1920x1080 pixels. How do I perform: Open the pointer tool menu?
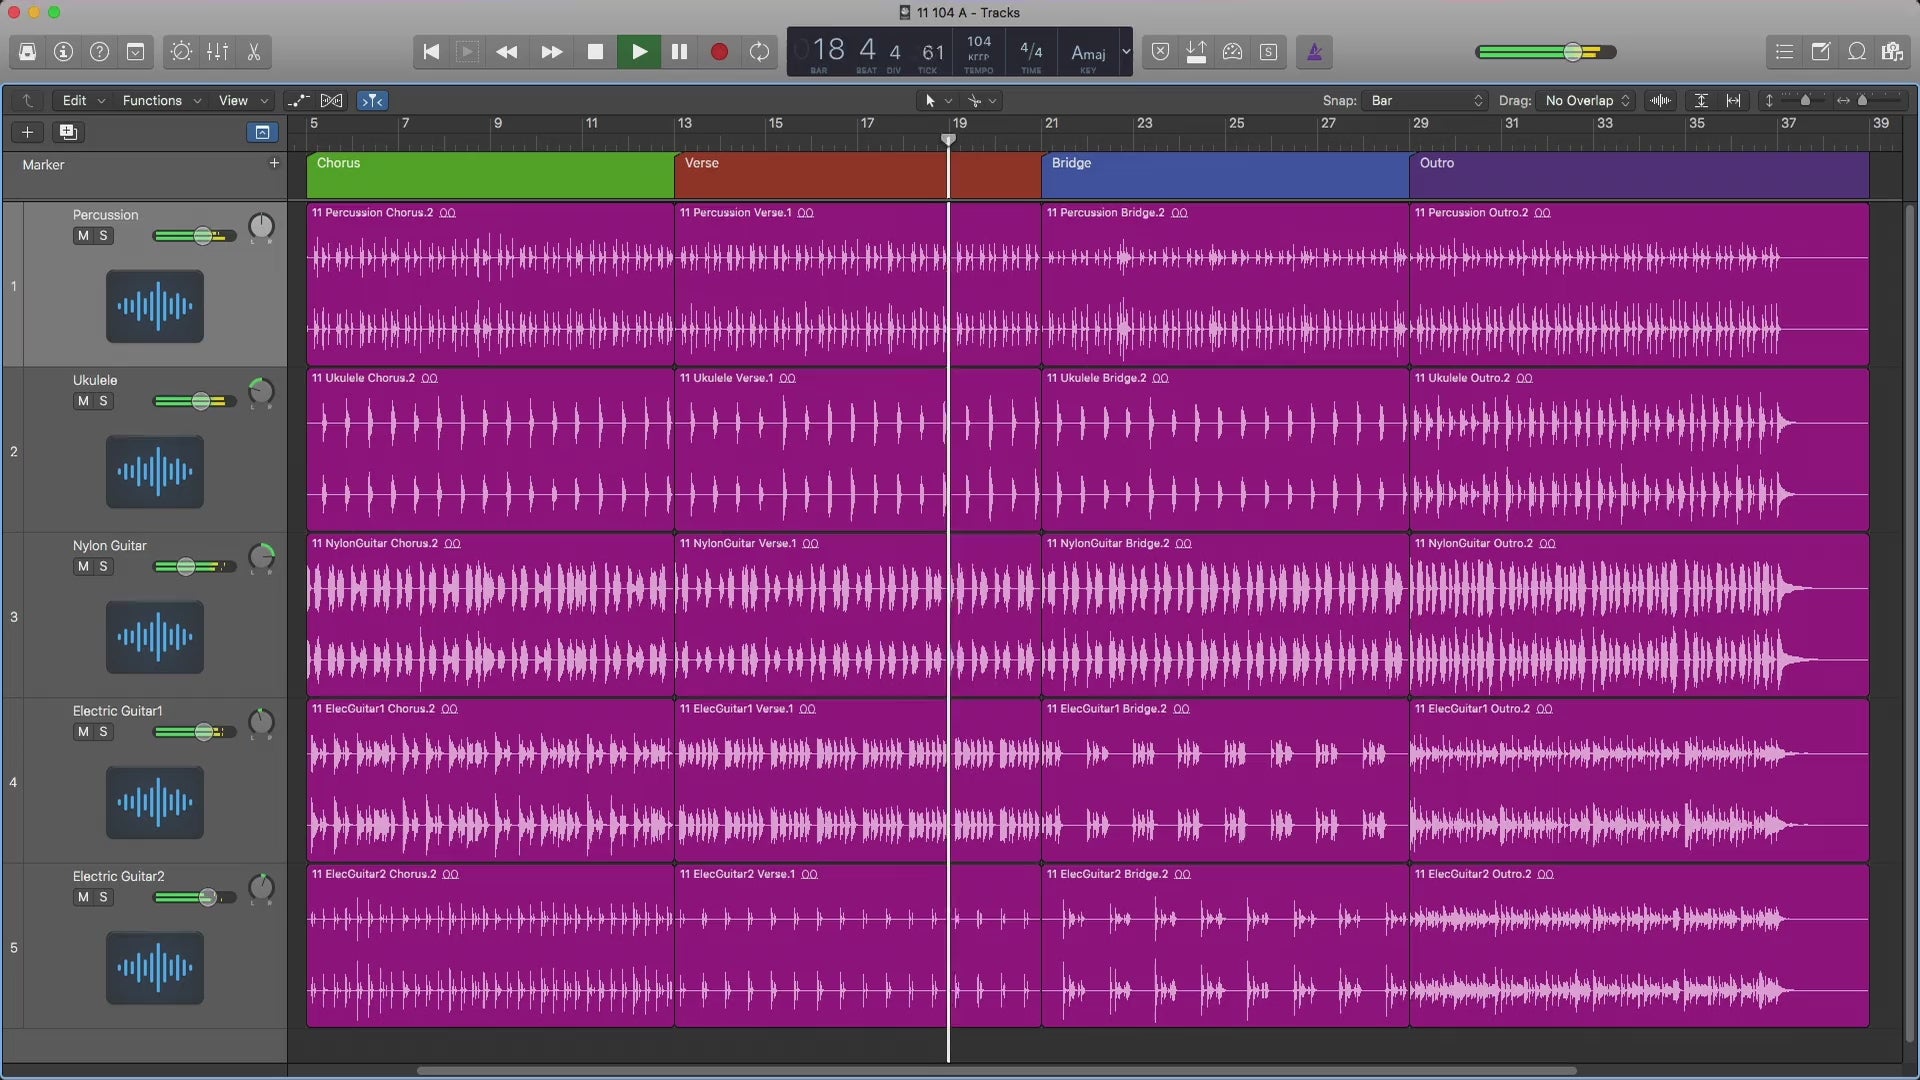pos(937,101)
